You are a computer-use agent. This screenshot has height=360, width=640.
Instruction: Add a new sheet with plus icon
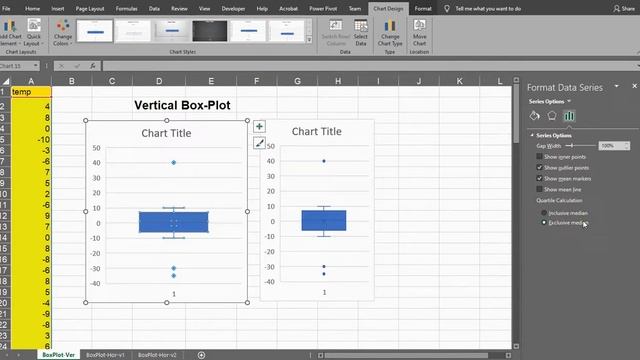201,355
